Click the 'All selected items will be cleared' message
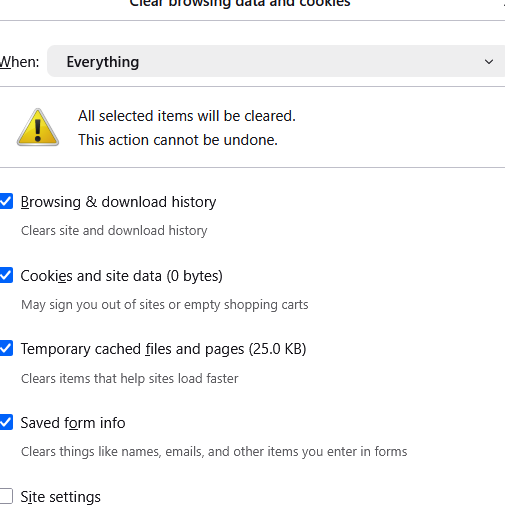505x520 pixels. pos(187,116)
